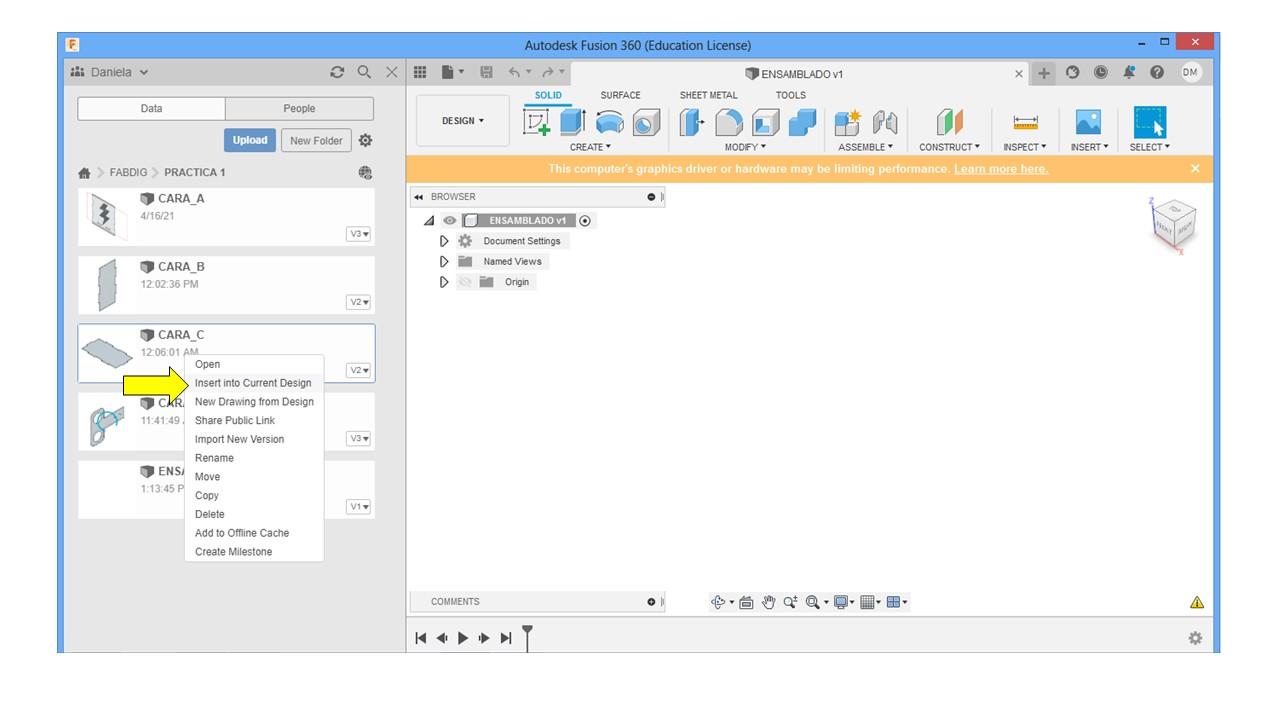This screenshot has height=720, width=1280.
Task: Search the data panel
Action: [x=365, y=72]
